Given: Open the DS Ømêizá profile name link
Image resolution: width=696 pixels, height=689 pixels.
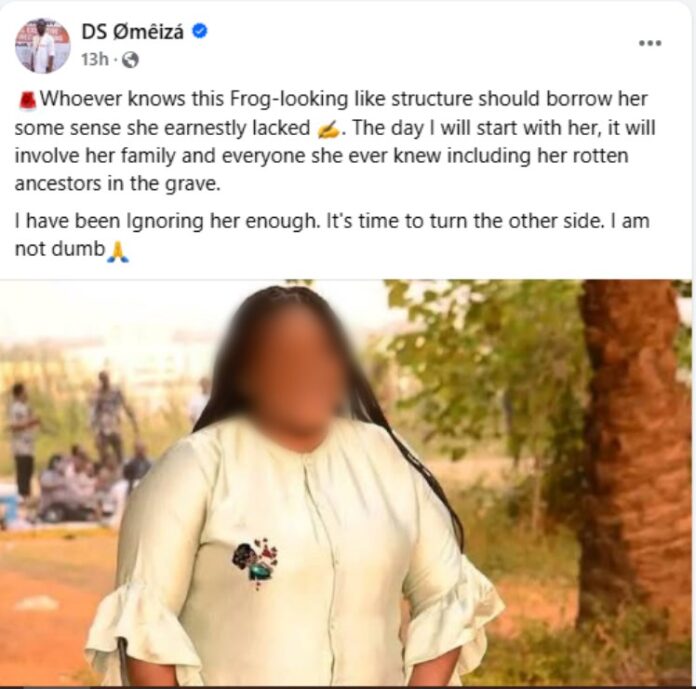Looking at the screenshot, I should (x=132, y=32).
